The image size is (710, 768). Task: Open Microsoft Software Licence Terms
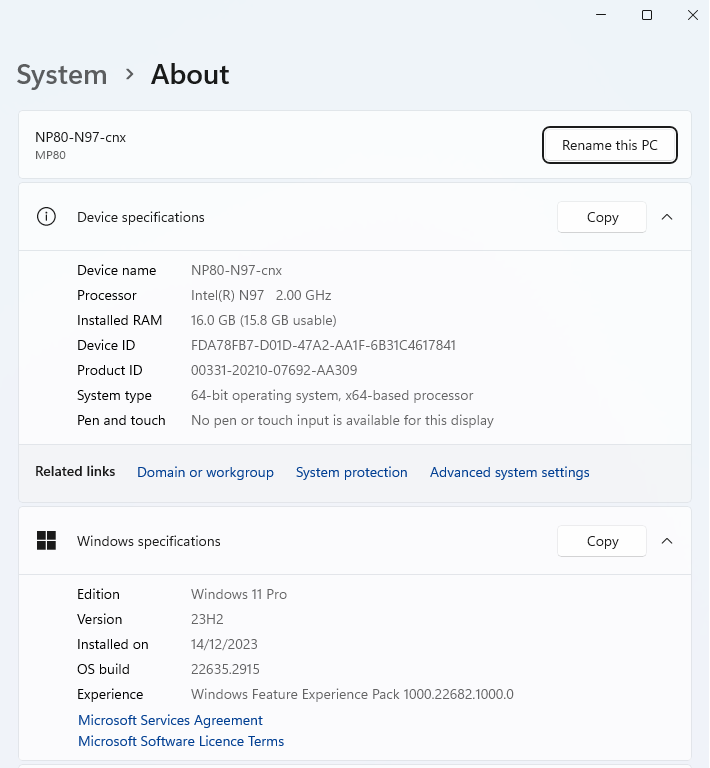click(181, 741)
